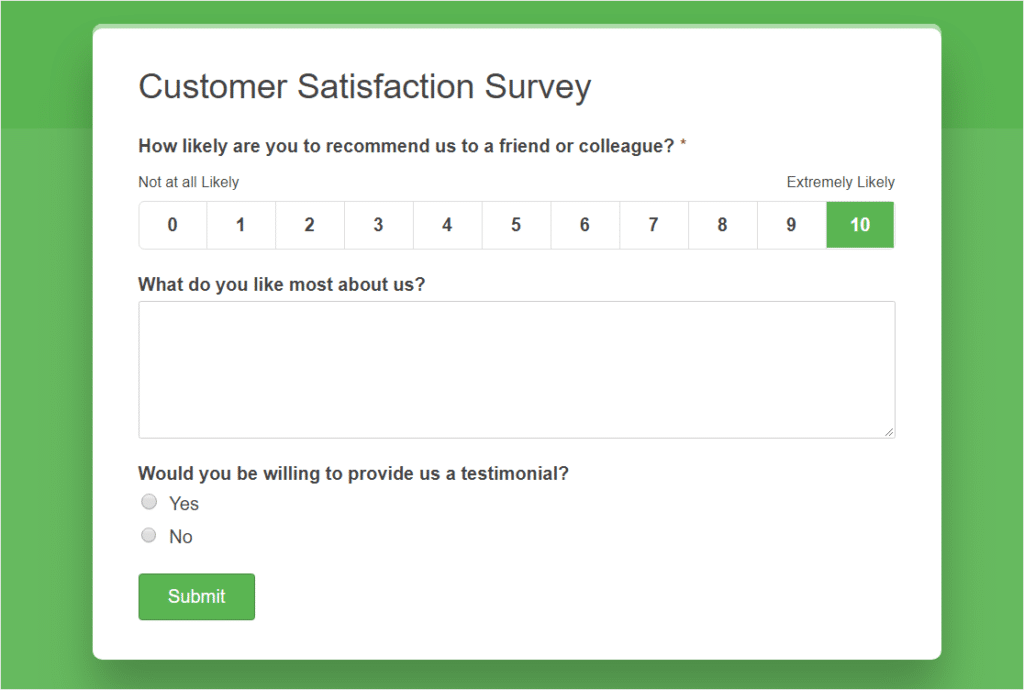Choose rating 5 on the scale
The width and height of the screenshot is (1024, 690).
coord(516,225)
